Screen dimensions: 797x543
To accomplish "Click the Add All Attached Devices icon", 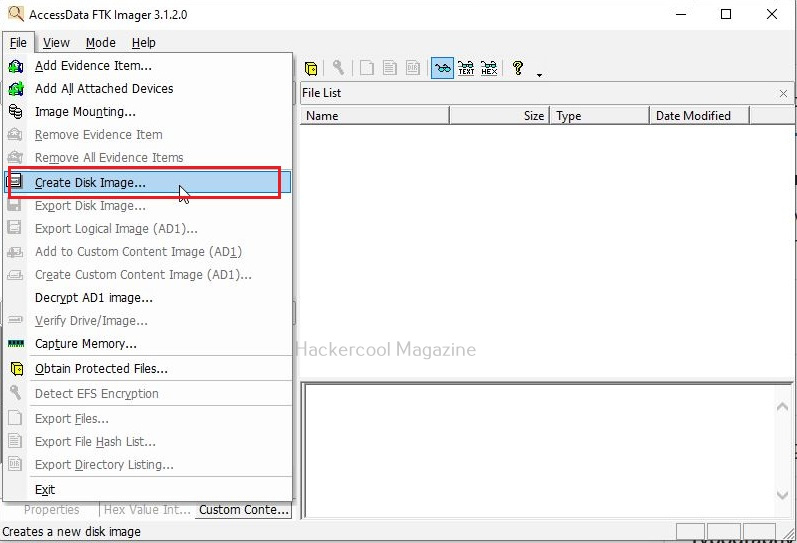I will pyautogui.click(x=16, y=89).
